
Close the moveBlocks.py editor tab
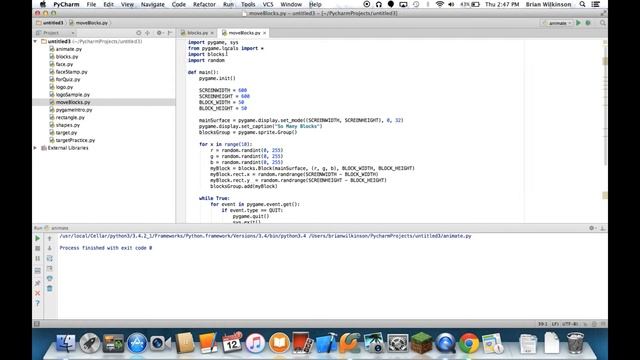point(264,33)
